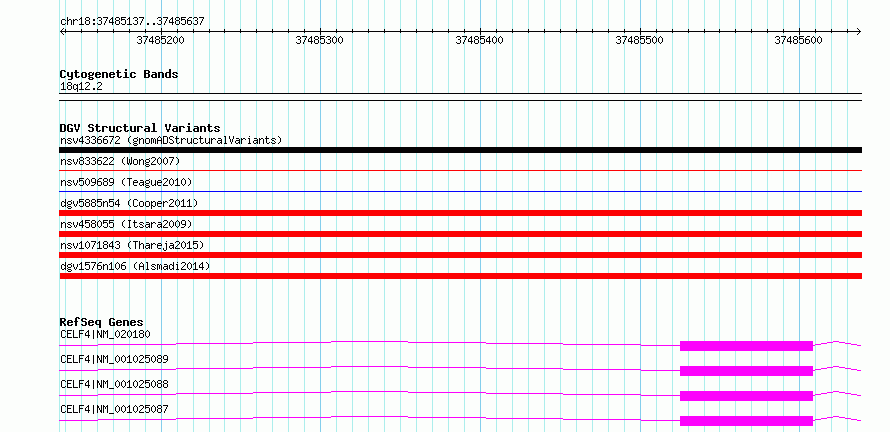Click the magenta exon of CELF4|NM_001025089
Image resolution: width=890 pixels, height=432 pixels.
tap(746, 371)
